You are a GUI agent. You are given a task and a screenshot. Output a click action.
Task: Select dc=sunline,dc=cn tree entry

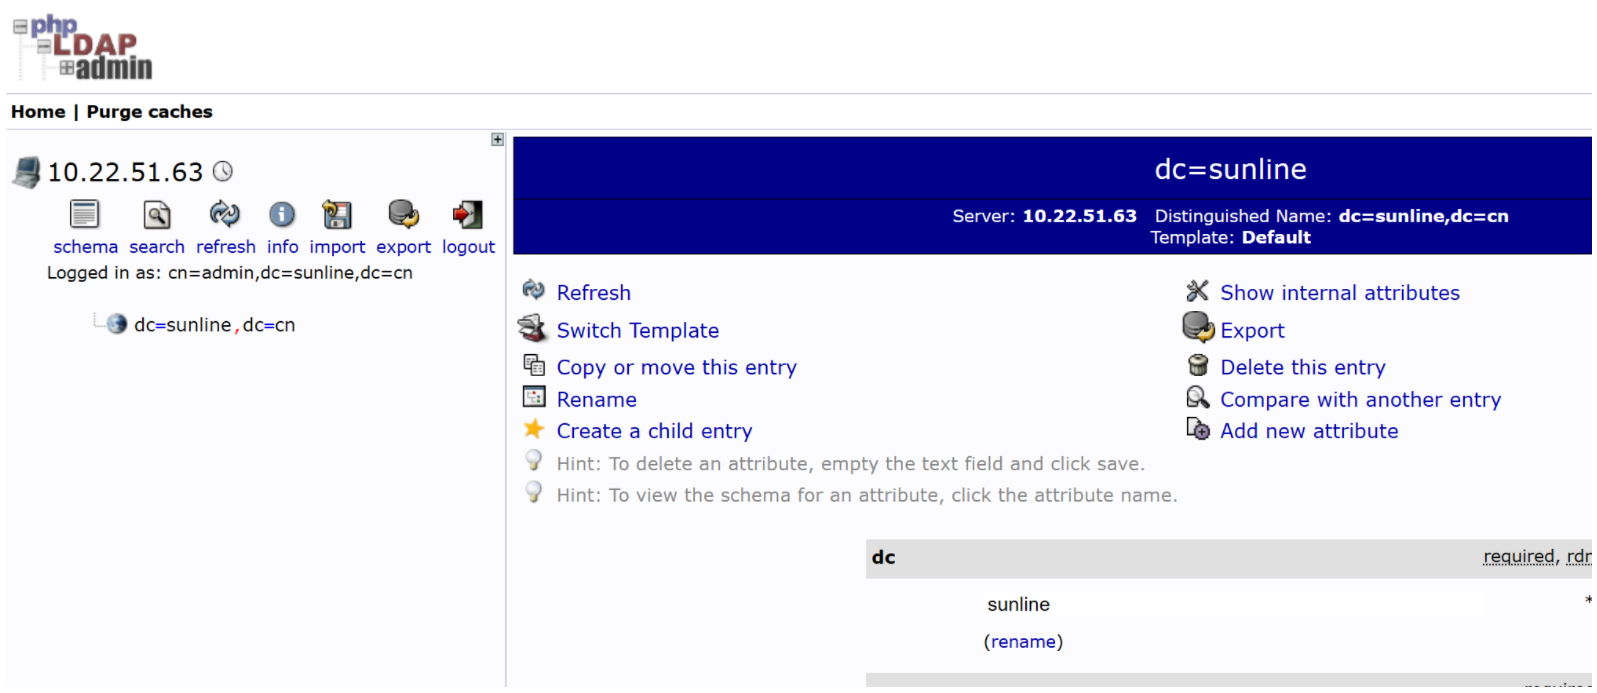pos(215,325)
